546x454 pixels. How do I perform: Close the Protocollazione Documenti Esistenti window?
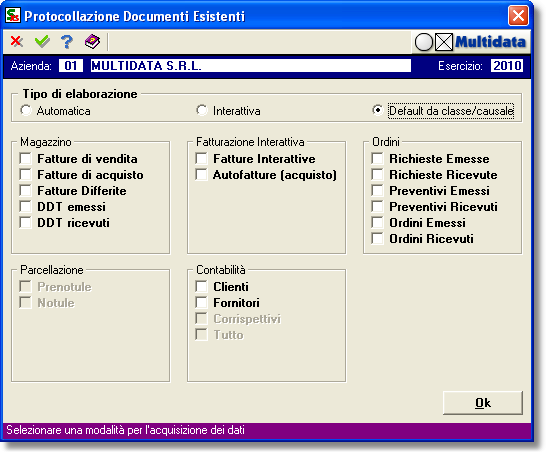coord(518,16)
